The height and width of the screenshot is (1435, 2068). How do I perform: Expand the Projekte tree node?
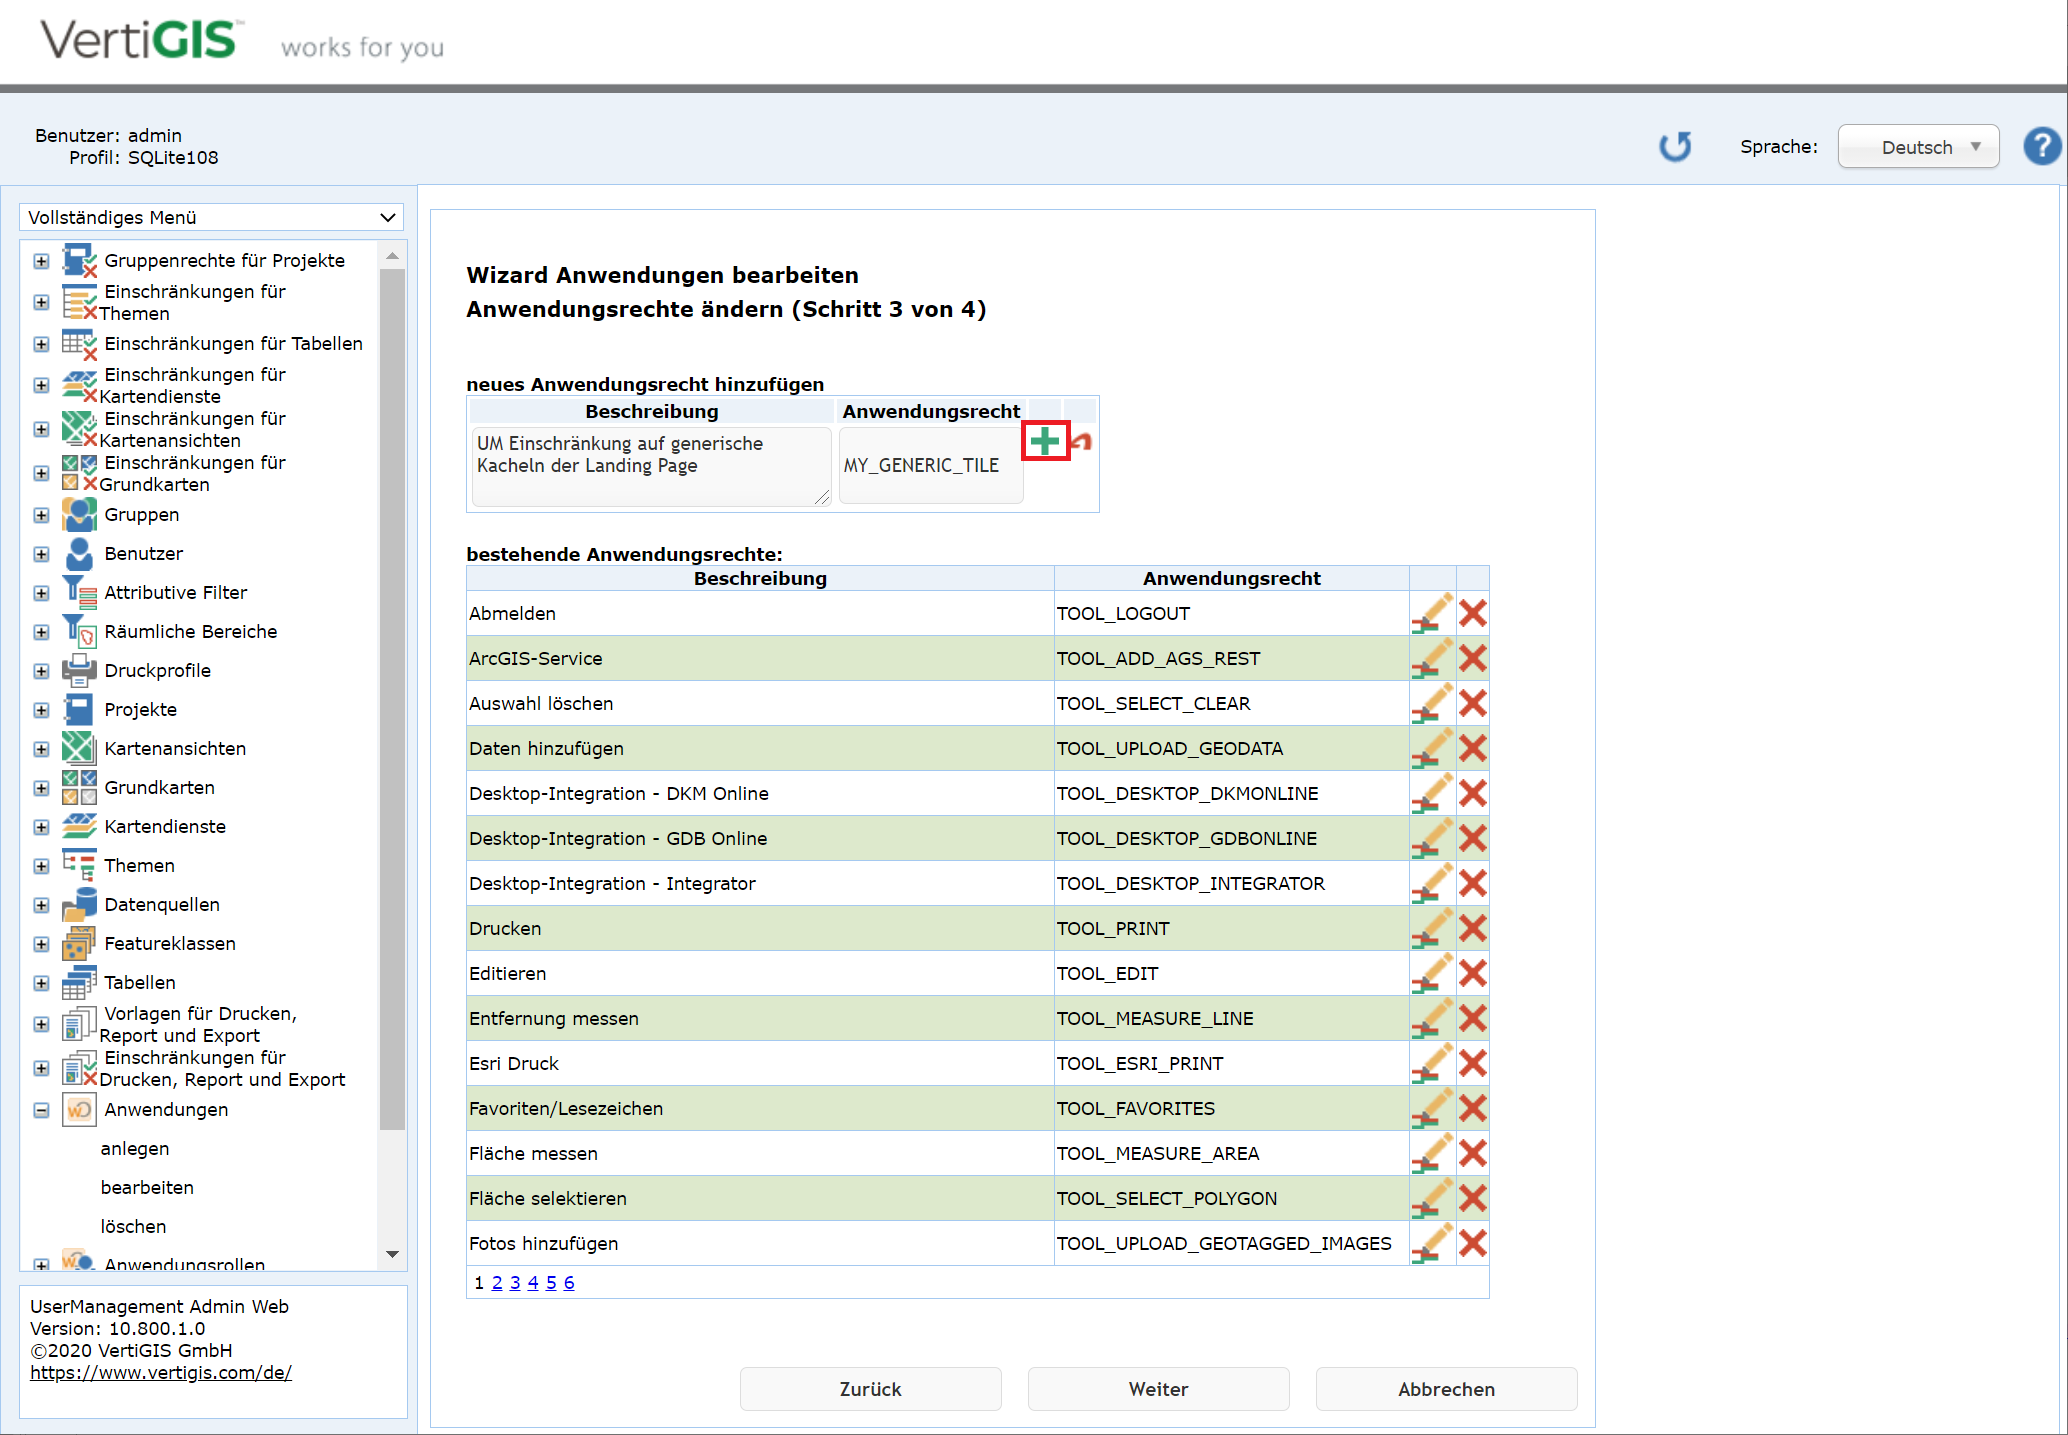(x=41, y=710)
